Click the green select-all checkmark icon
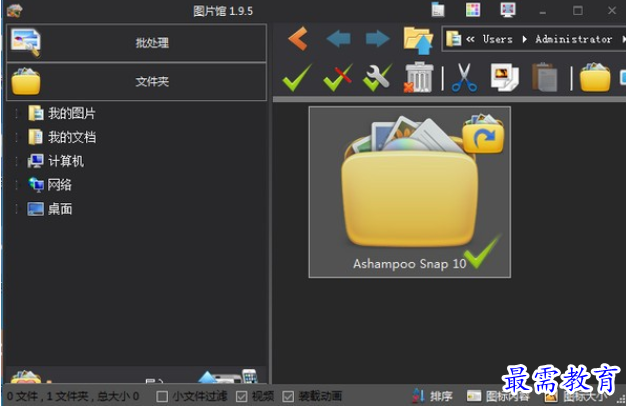This screenshot has width=626, height=411. [x=297, y=77]
